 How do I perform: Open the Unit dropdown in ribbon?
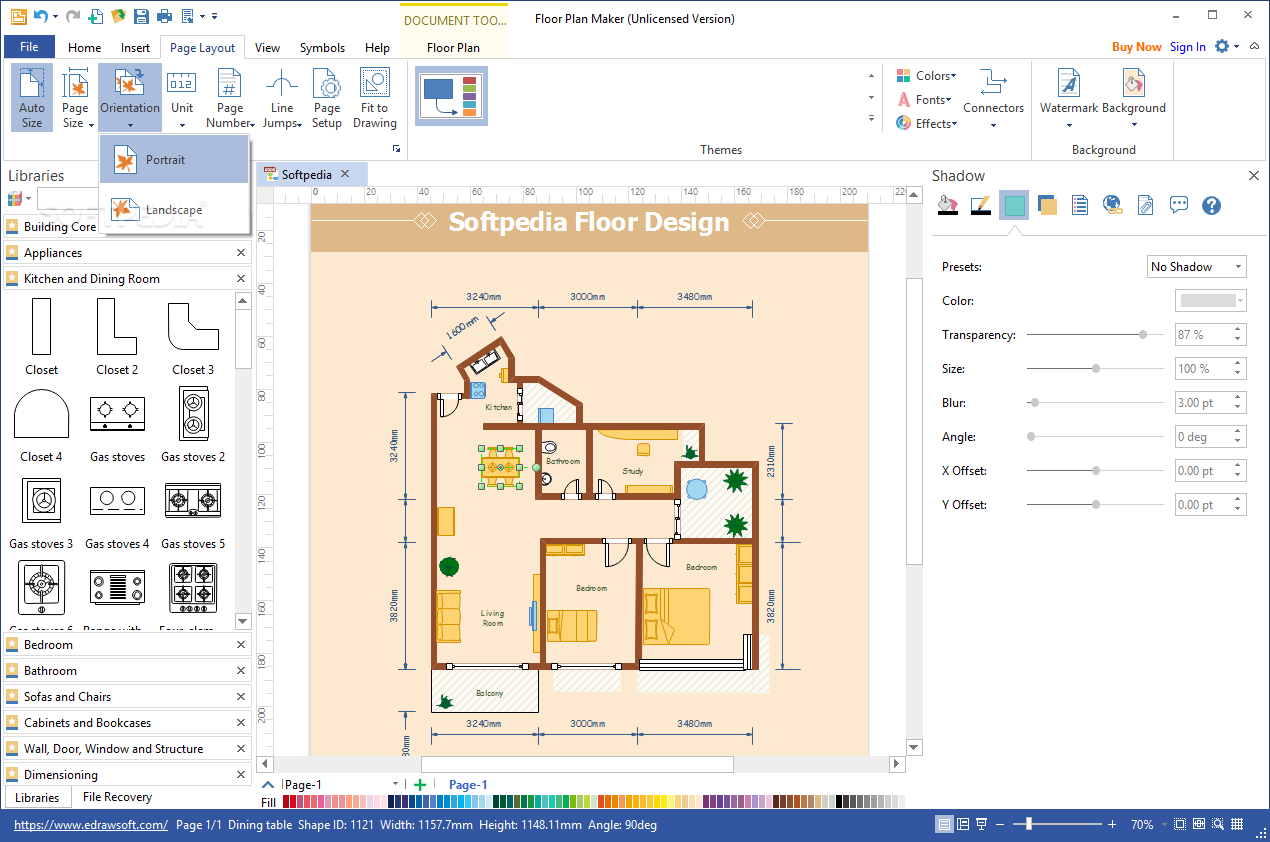click(182, 98)
